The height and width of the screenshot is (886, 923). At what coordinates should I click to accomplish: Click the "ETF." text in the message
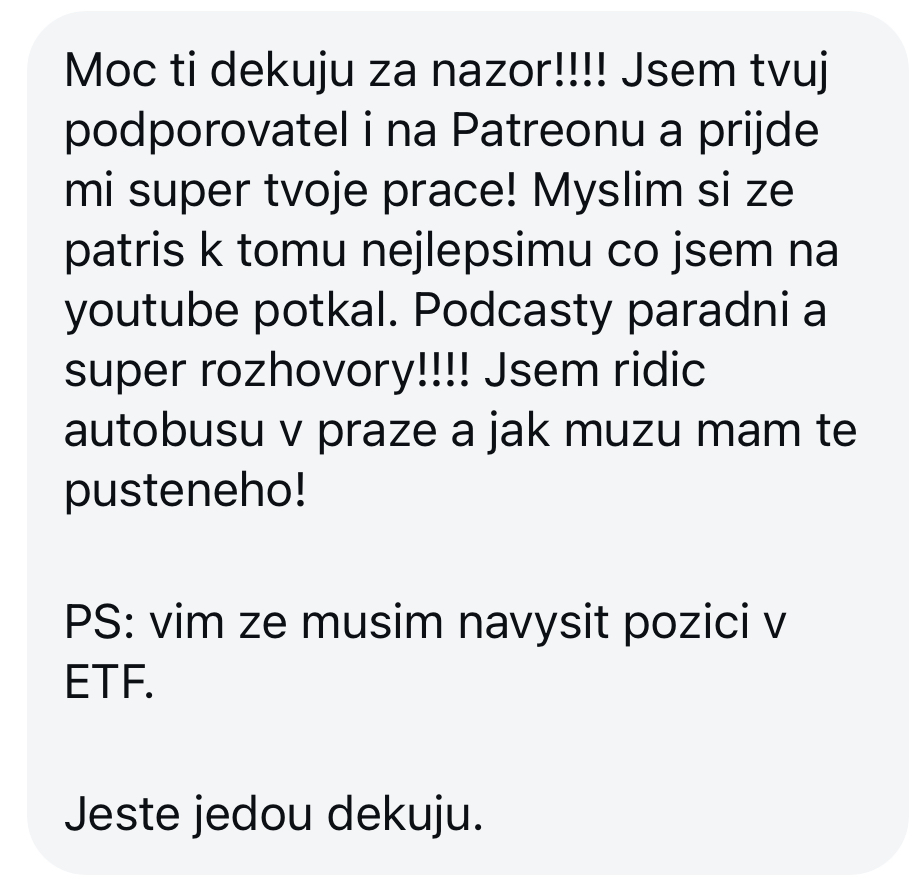[x=109, y=683]
